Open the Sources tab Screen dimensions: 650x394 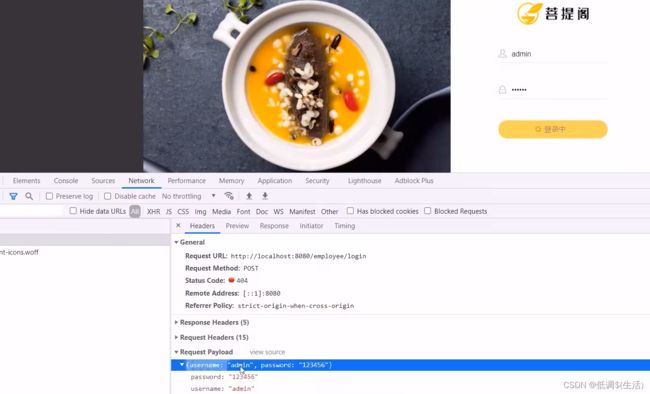(103, 181)
